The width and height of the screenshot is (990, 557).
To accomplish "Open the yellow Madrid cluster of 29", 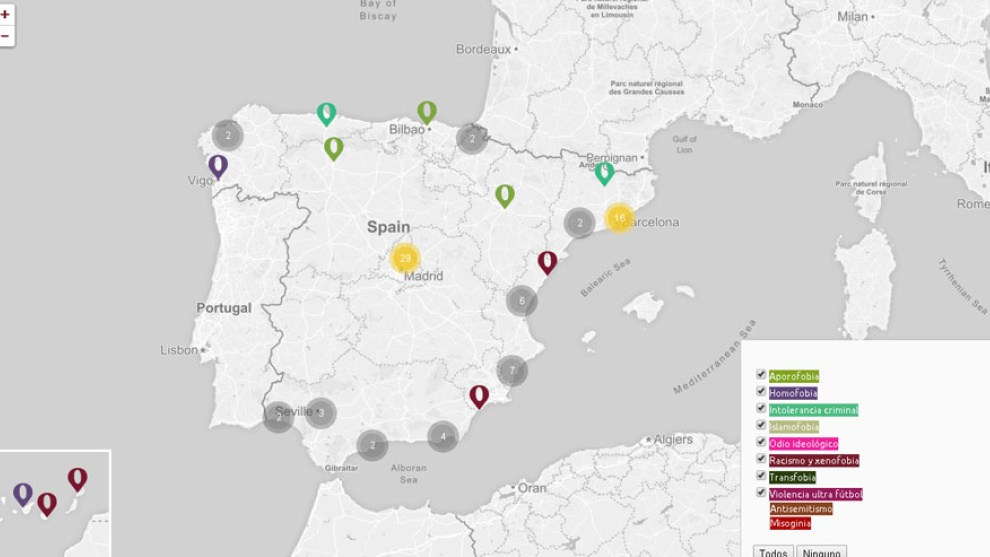I will click(x=404, y=259).
